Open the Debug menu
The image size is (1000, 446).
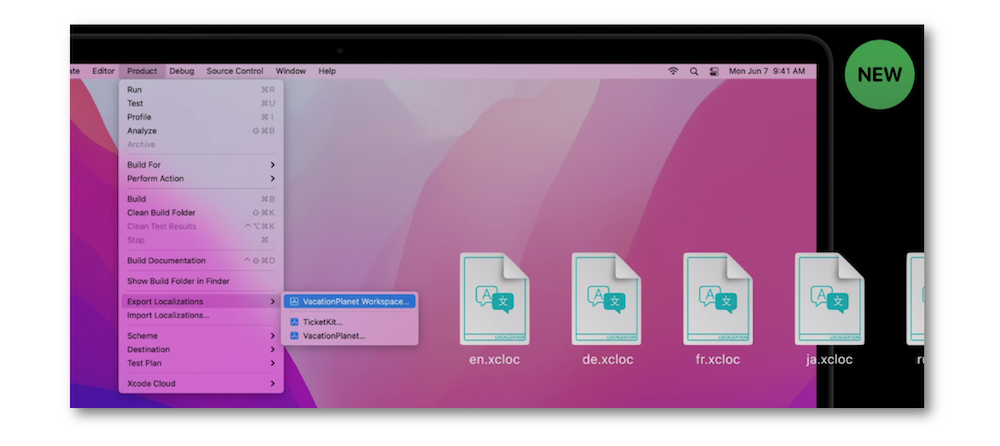tap(182, 71)
